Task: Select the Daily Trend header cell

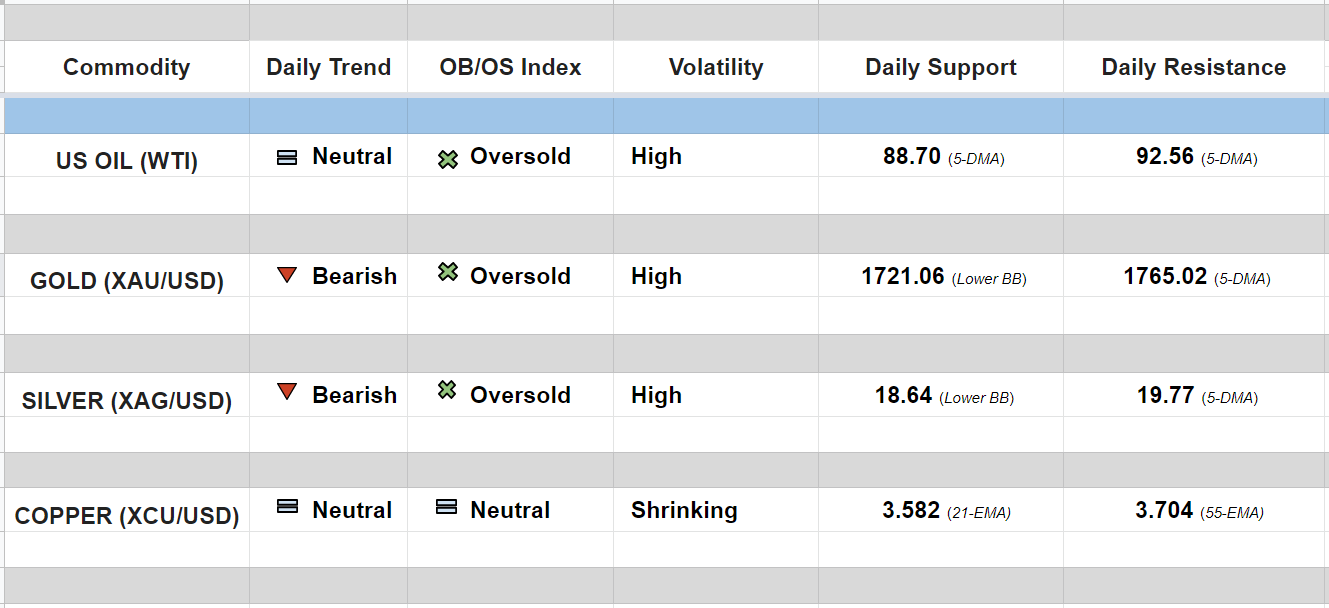Action: point(328,67)
